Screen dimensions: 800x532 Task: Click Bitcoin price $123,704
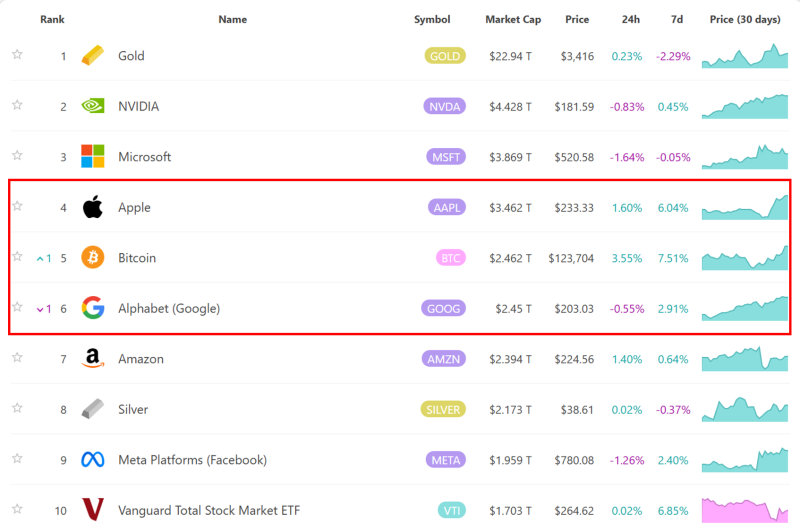pos(571,258)
